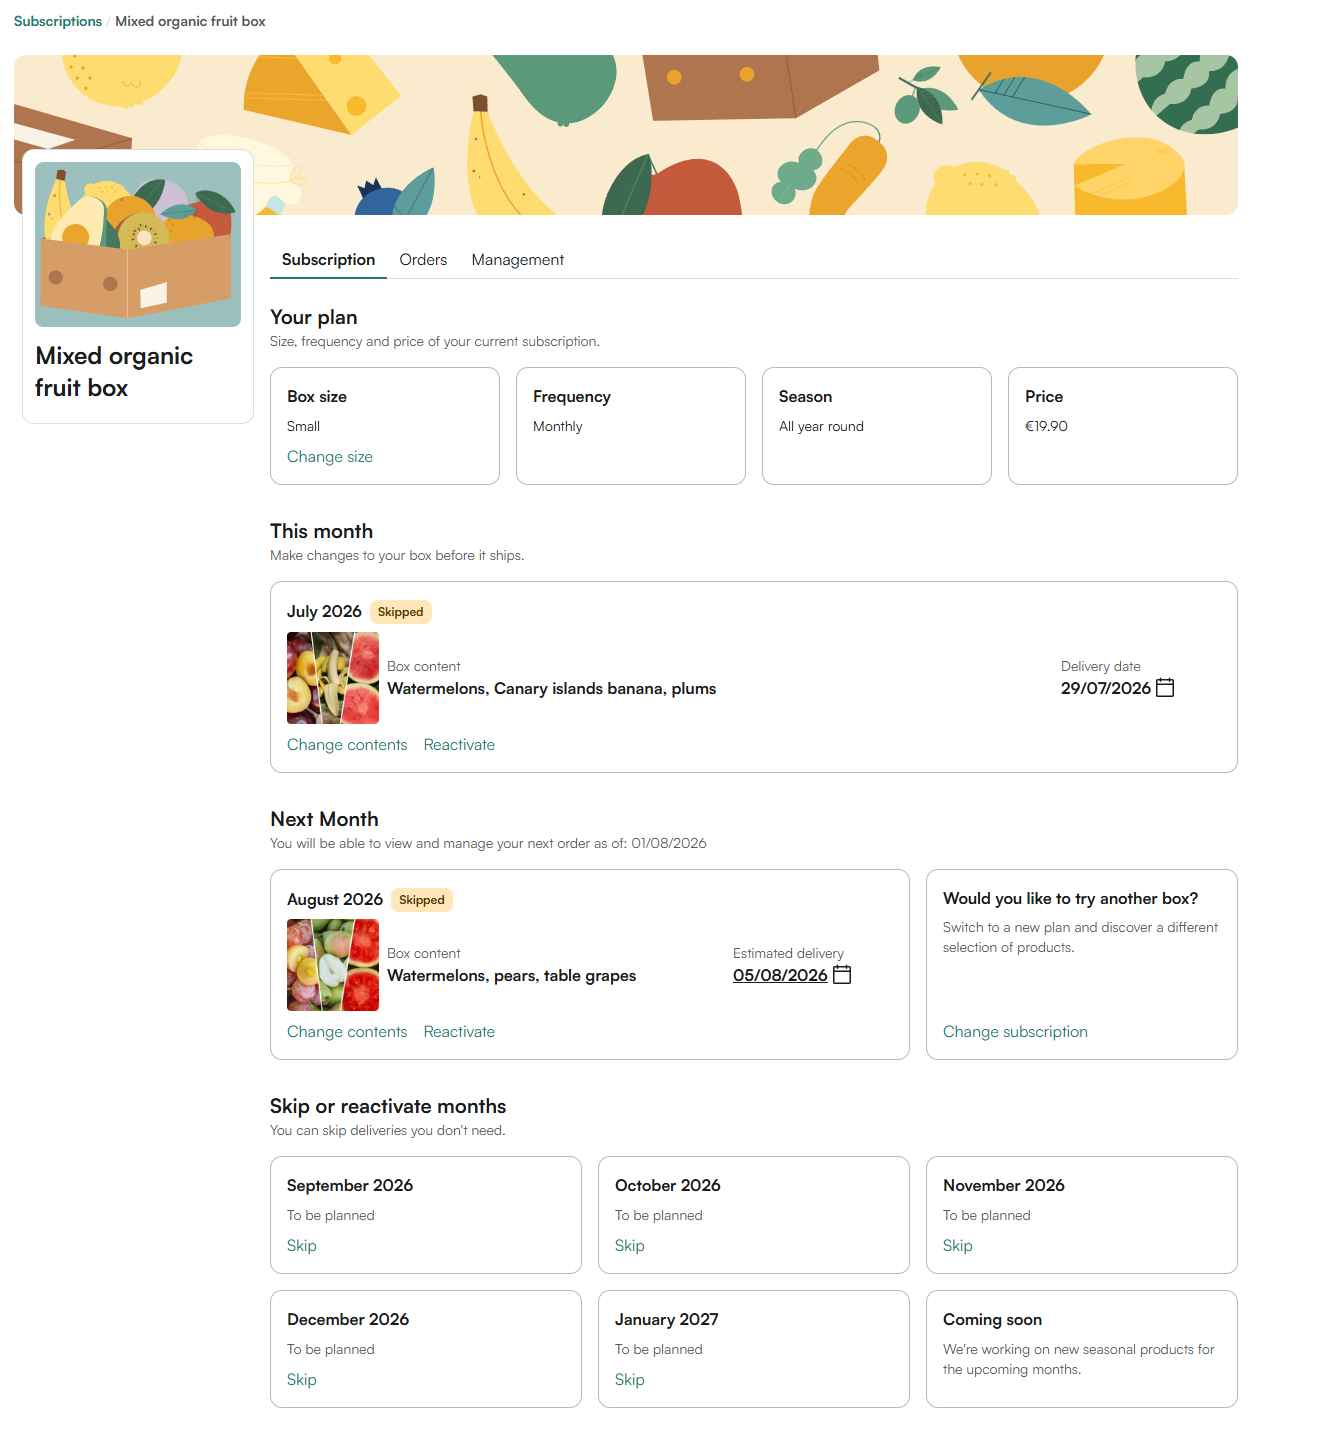Skip the September 2026 delivery
Screen dimensions: 1342x1431
(302, 1245)
